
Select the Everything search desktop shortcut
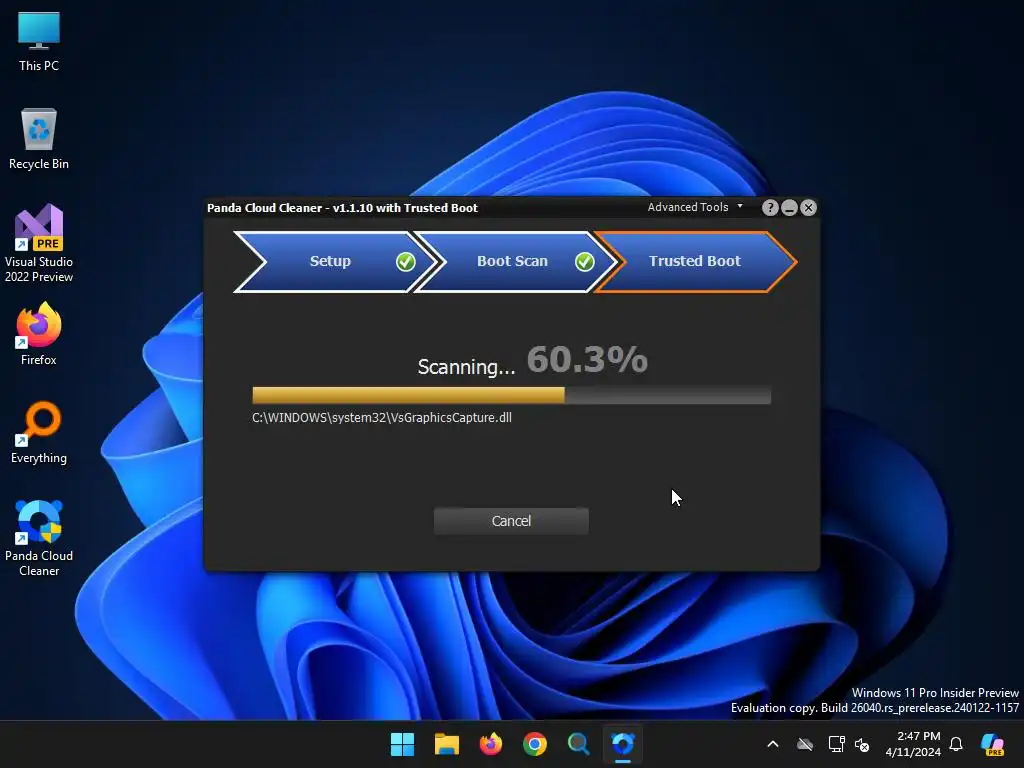pyautogui.click(x=39, y=432)
